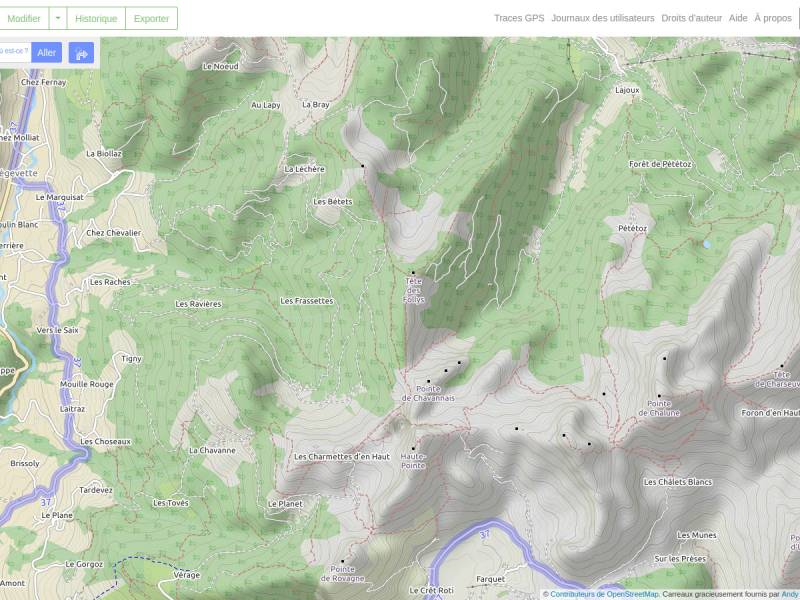Focus the 'Où est-ce ?' search field
This screenshot has height=600, width=800.
point(15,53)
